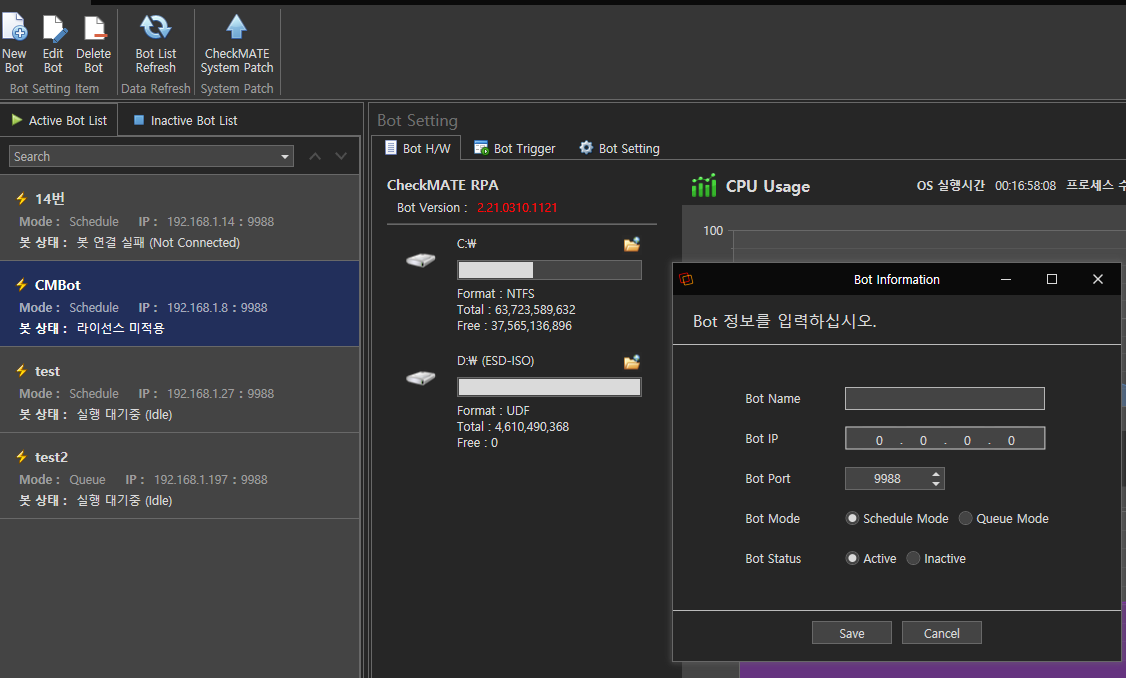Open the Bot Trigger tab
The width and height of the screenshot is (1126, 678).
click(515, 149)
